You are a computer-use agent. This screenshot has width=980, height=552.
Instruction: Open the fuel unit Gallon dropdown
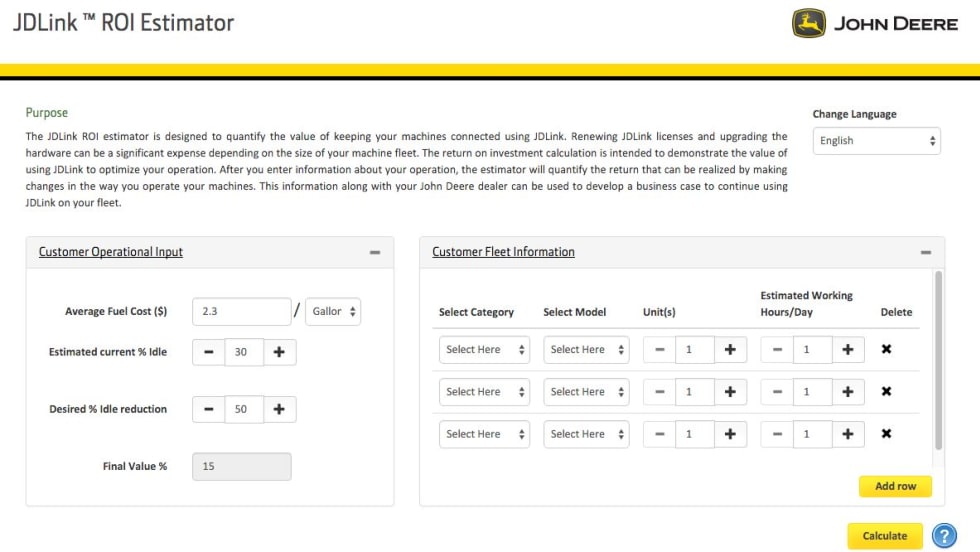coord(333,311)
